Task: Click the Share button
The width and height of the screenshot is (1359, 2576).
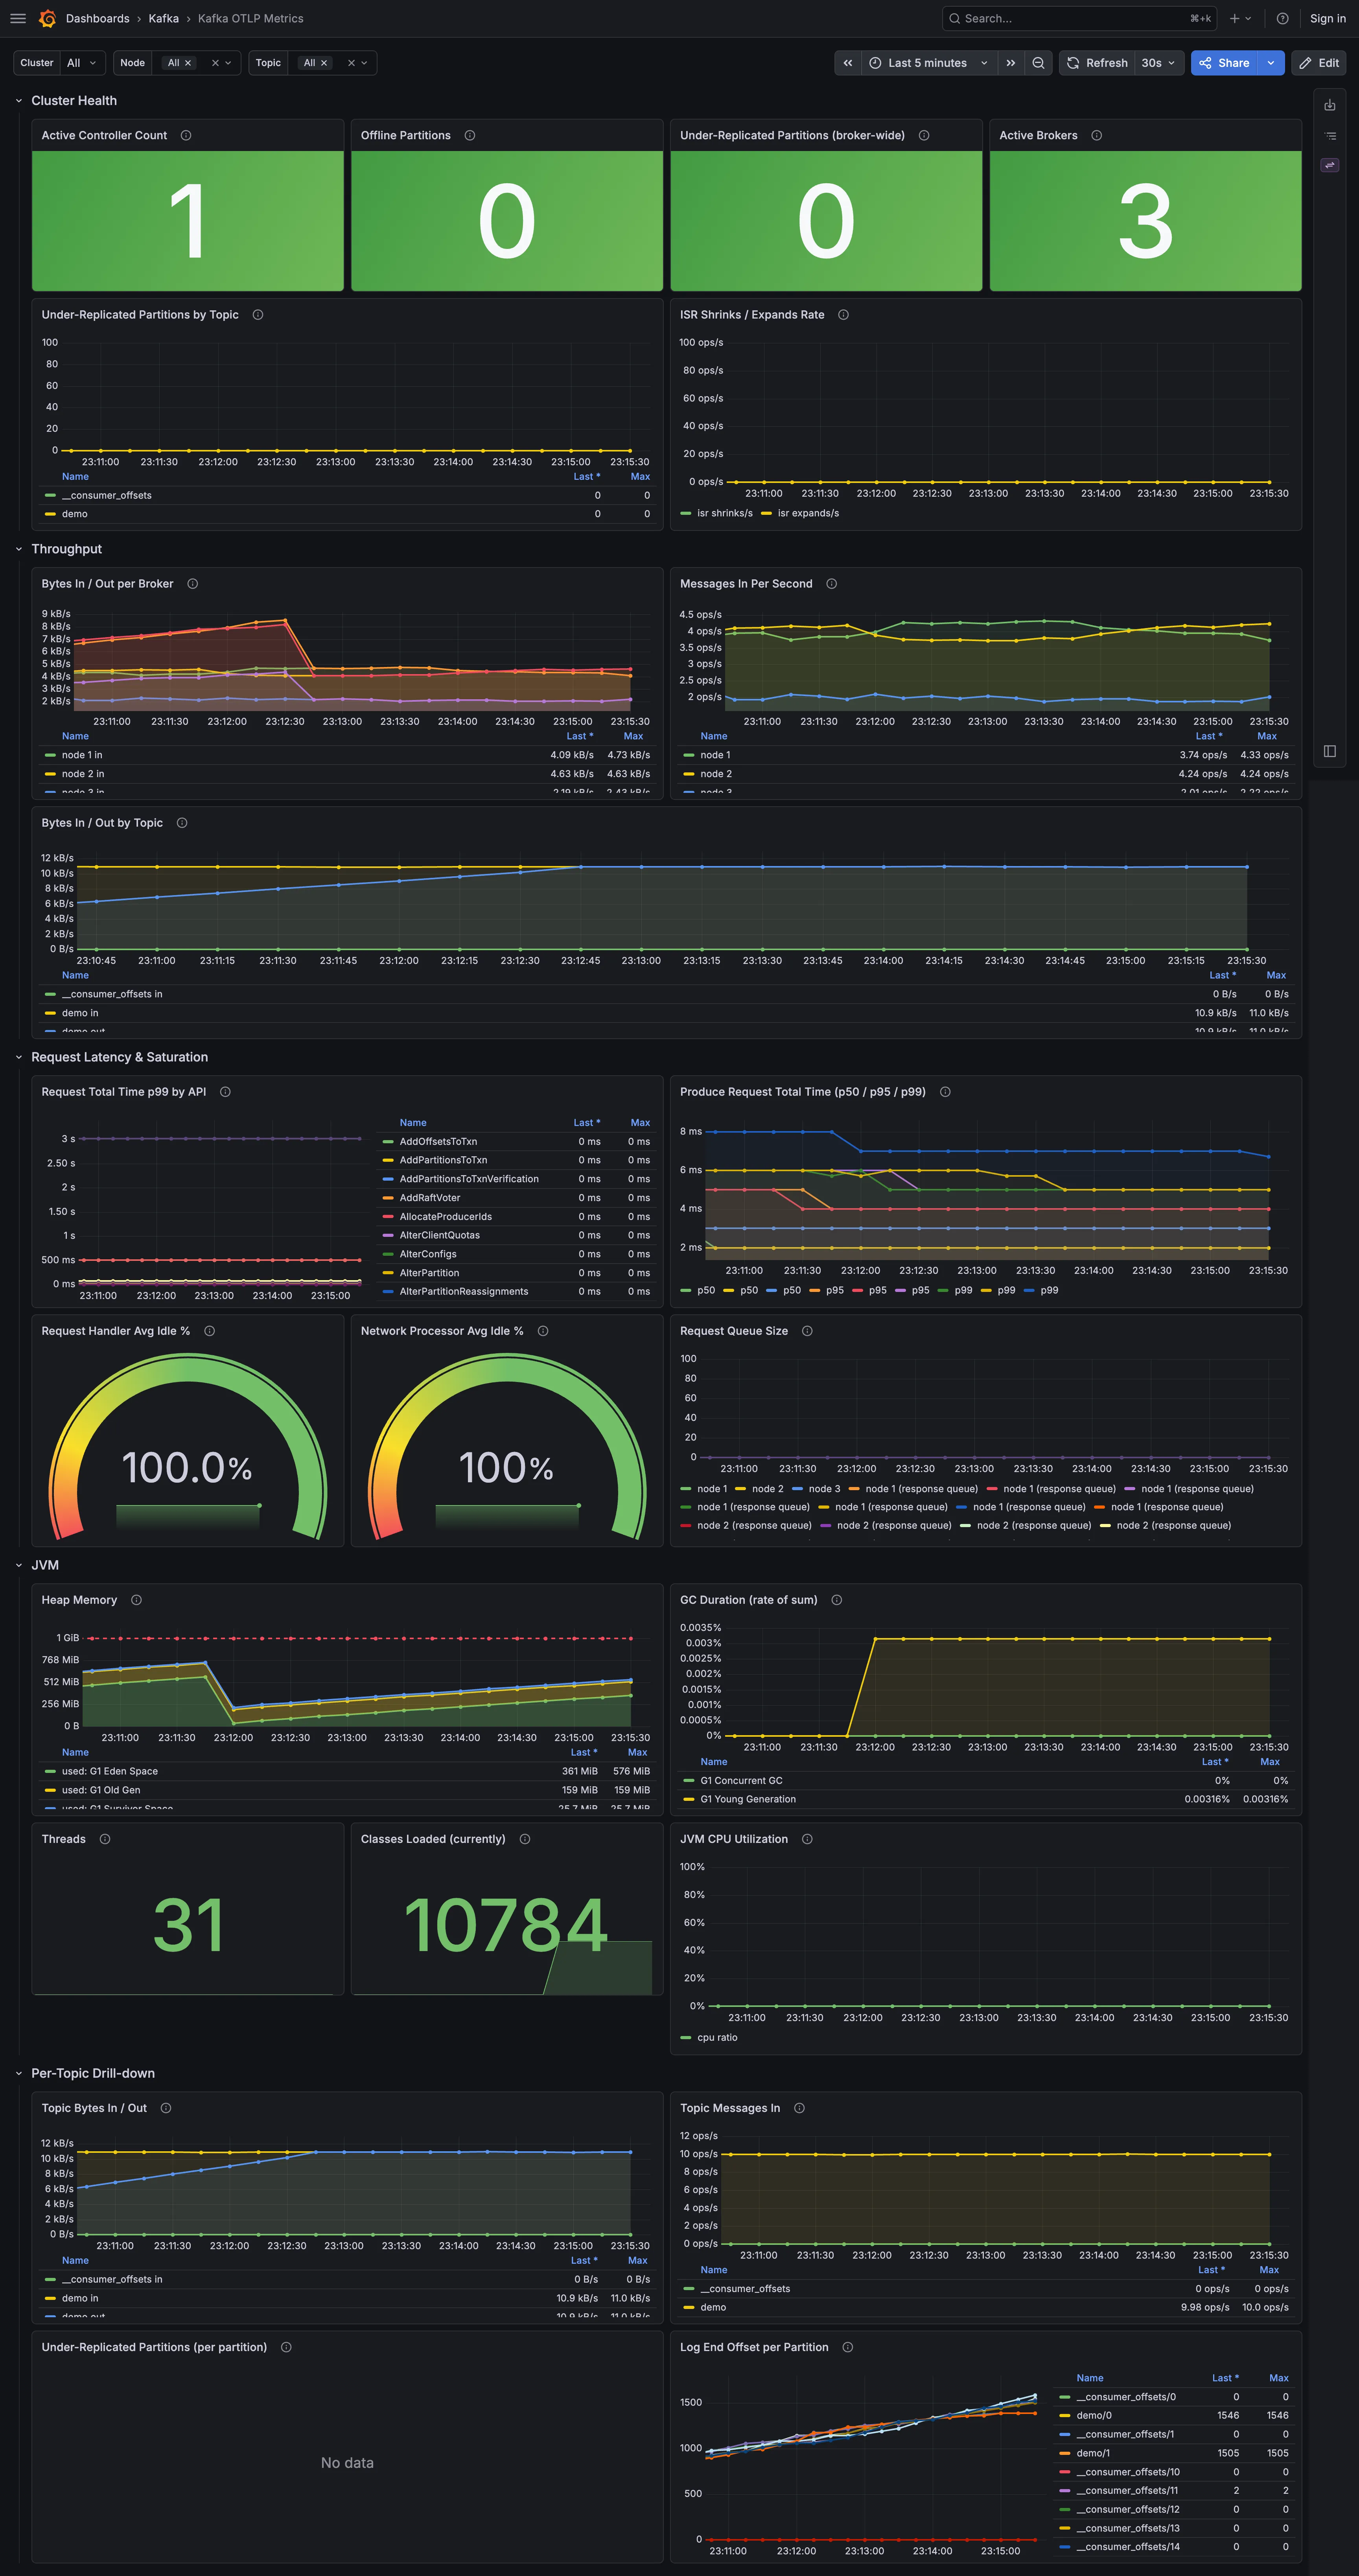Action: 1224,63
